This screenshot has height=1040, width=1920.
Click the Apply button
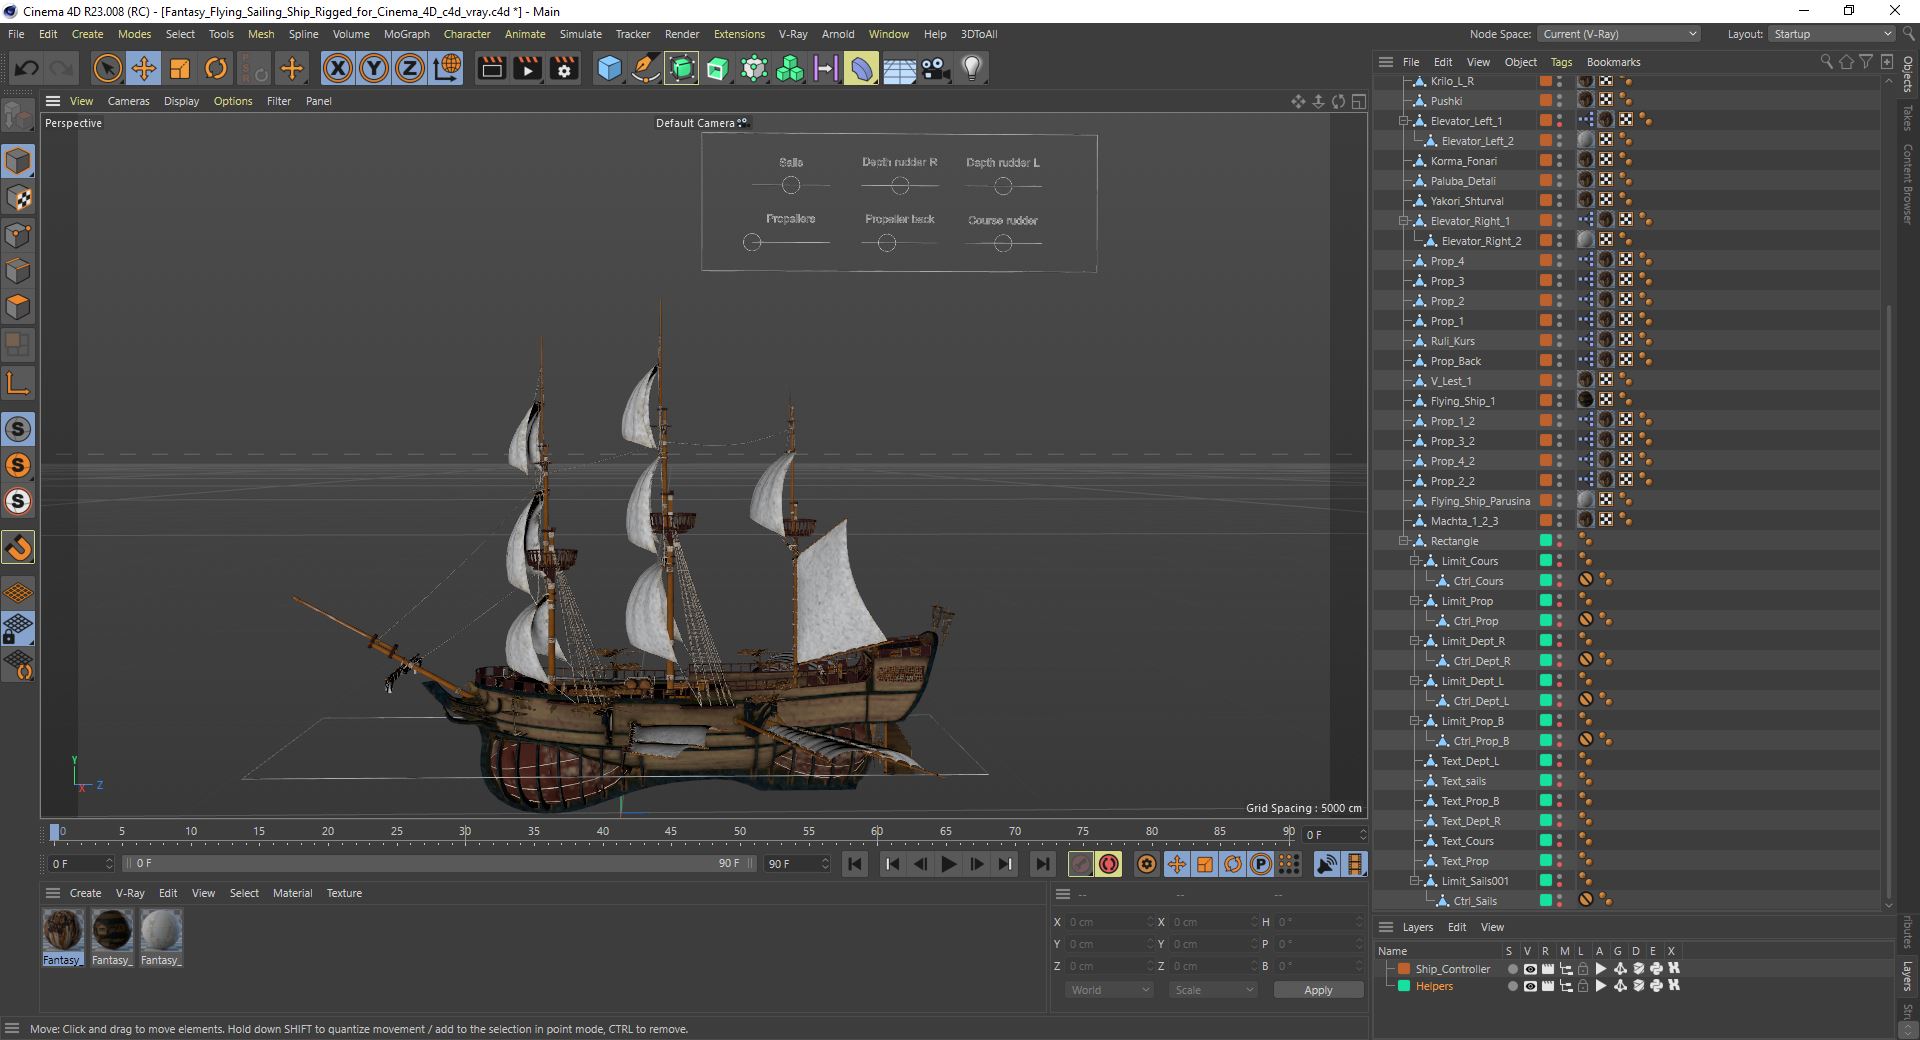1318,990
